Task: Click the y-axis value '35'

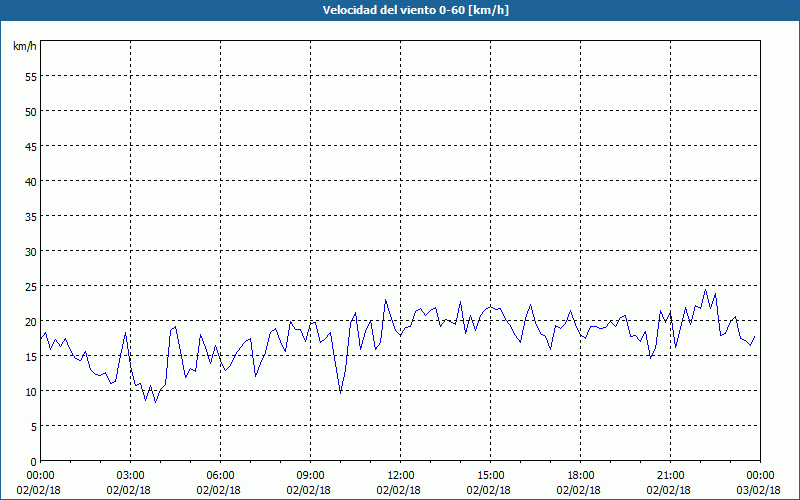Action: pyautogui.click(x=31, y=217)
